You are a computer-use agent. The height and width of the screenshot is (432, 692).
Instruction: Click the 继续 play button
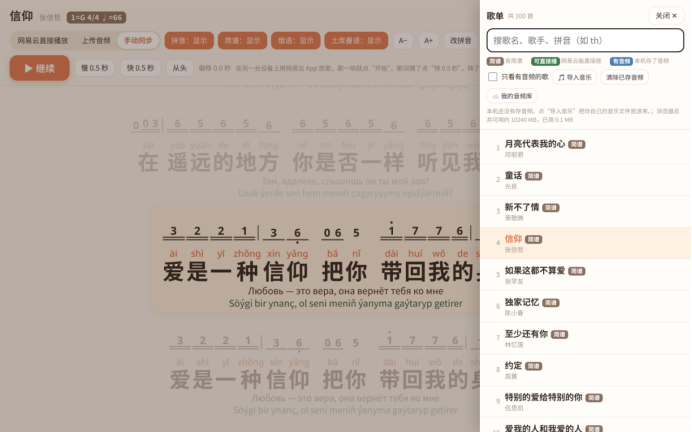(39, 68)
